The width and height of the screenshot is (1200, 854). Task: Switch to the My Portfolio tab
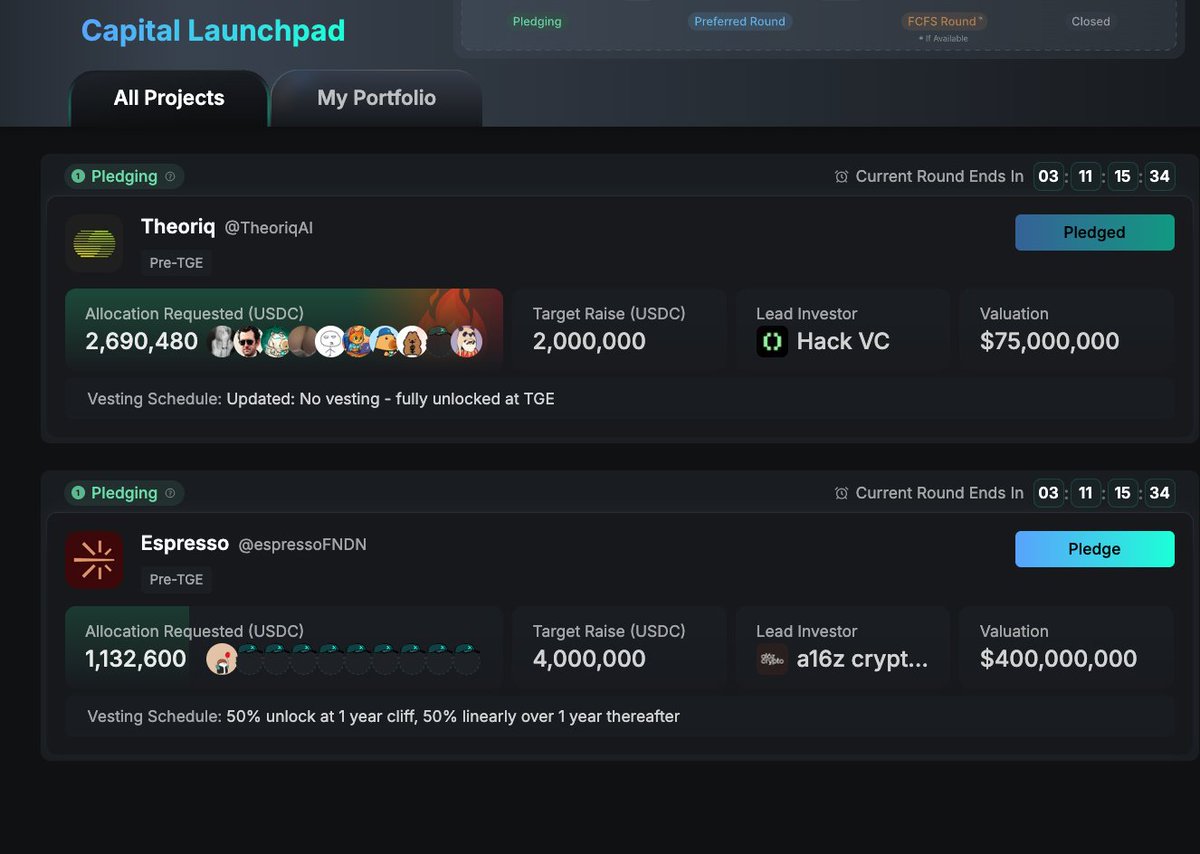(x=376, y=98)
